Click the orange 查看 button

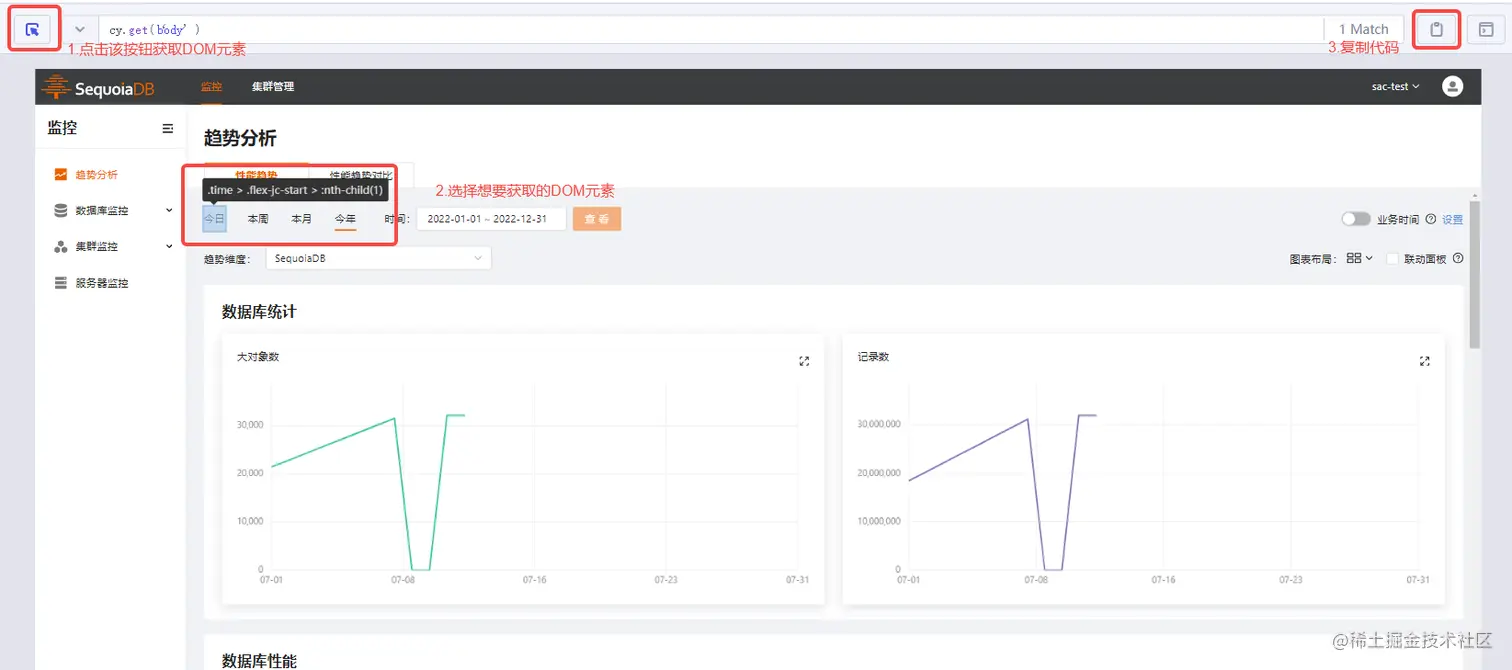pyautogui.click(x=597, y=219)
